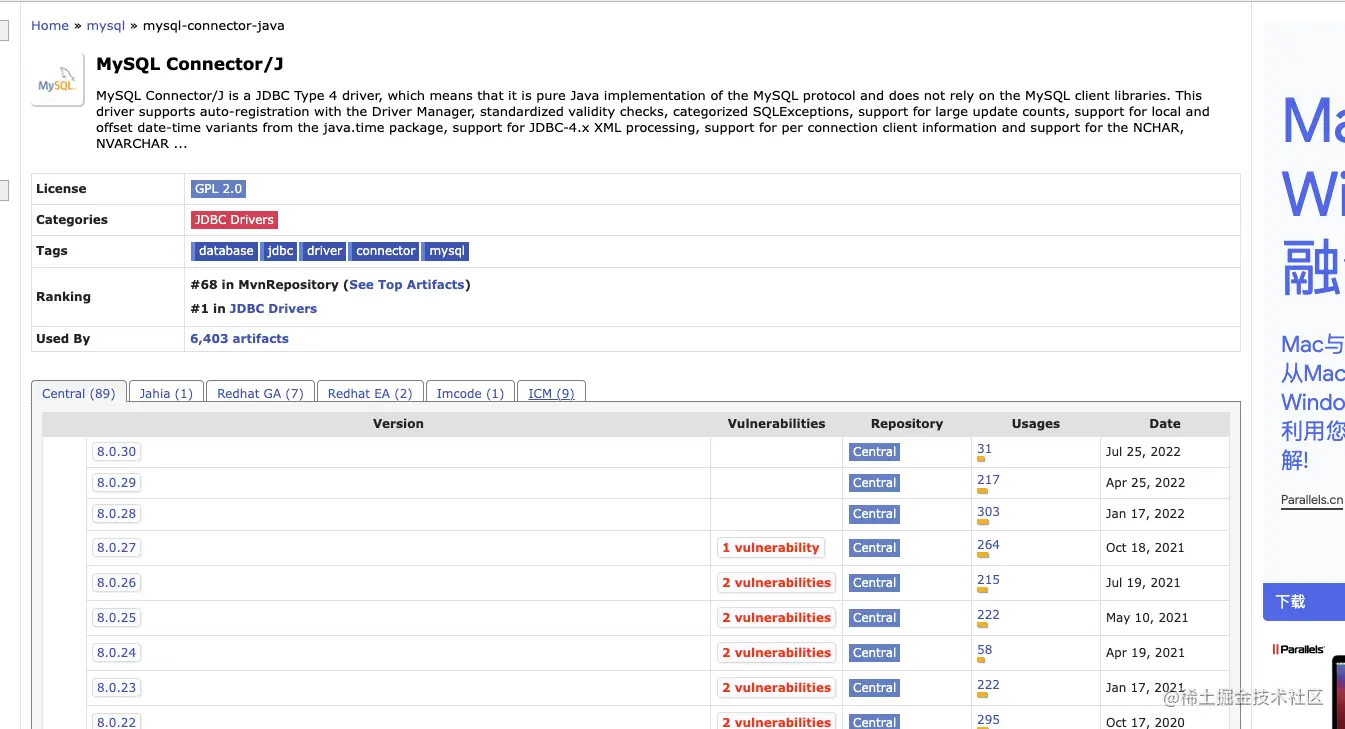The image size is (1345, 729).
Task: Open the 222 usages link for 8.0.25
Action: [x=988, y=615]
